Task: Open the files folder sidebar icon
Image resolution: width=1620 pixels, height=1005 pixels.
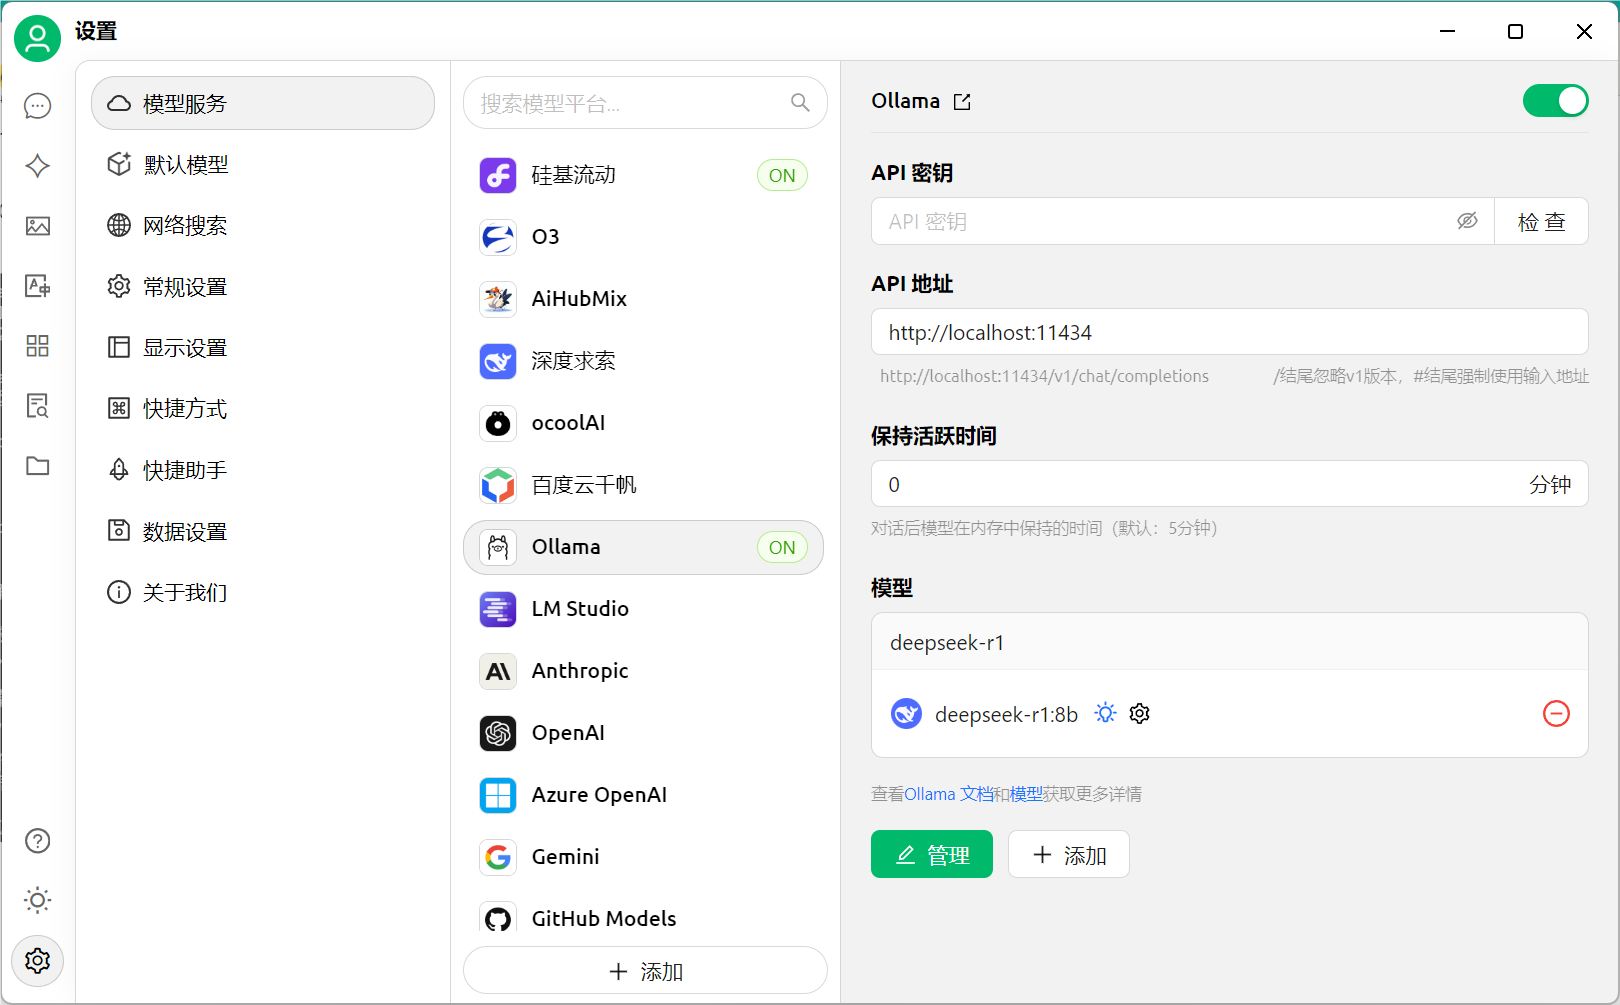Action: click(x=38, y=466)
